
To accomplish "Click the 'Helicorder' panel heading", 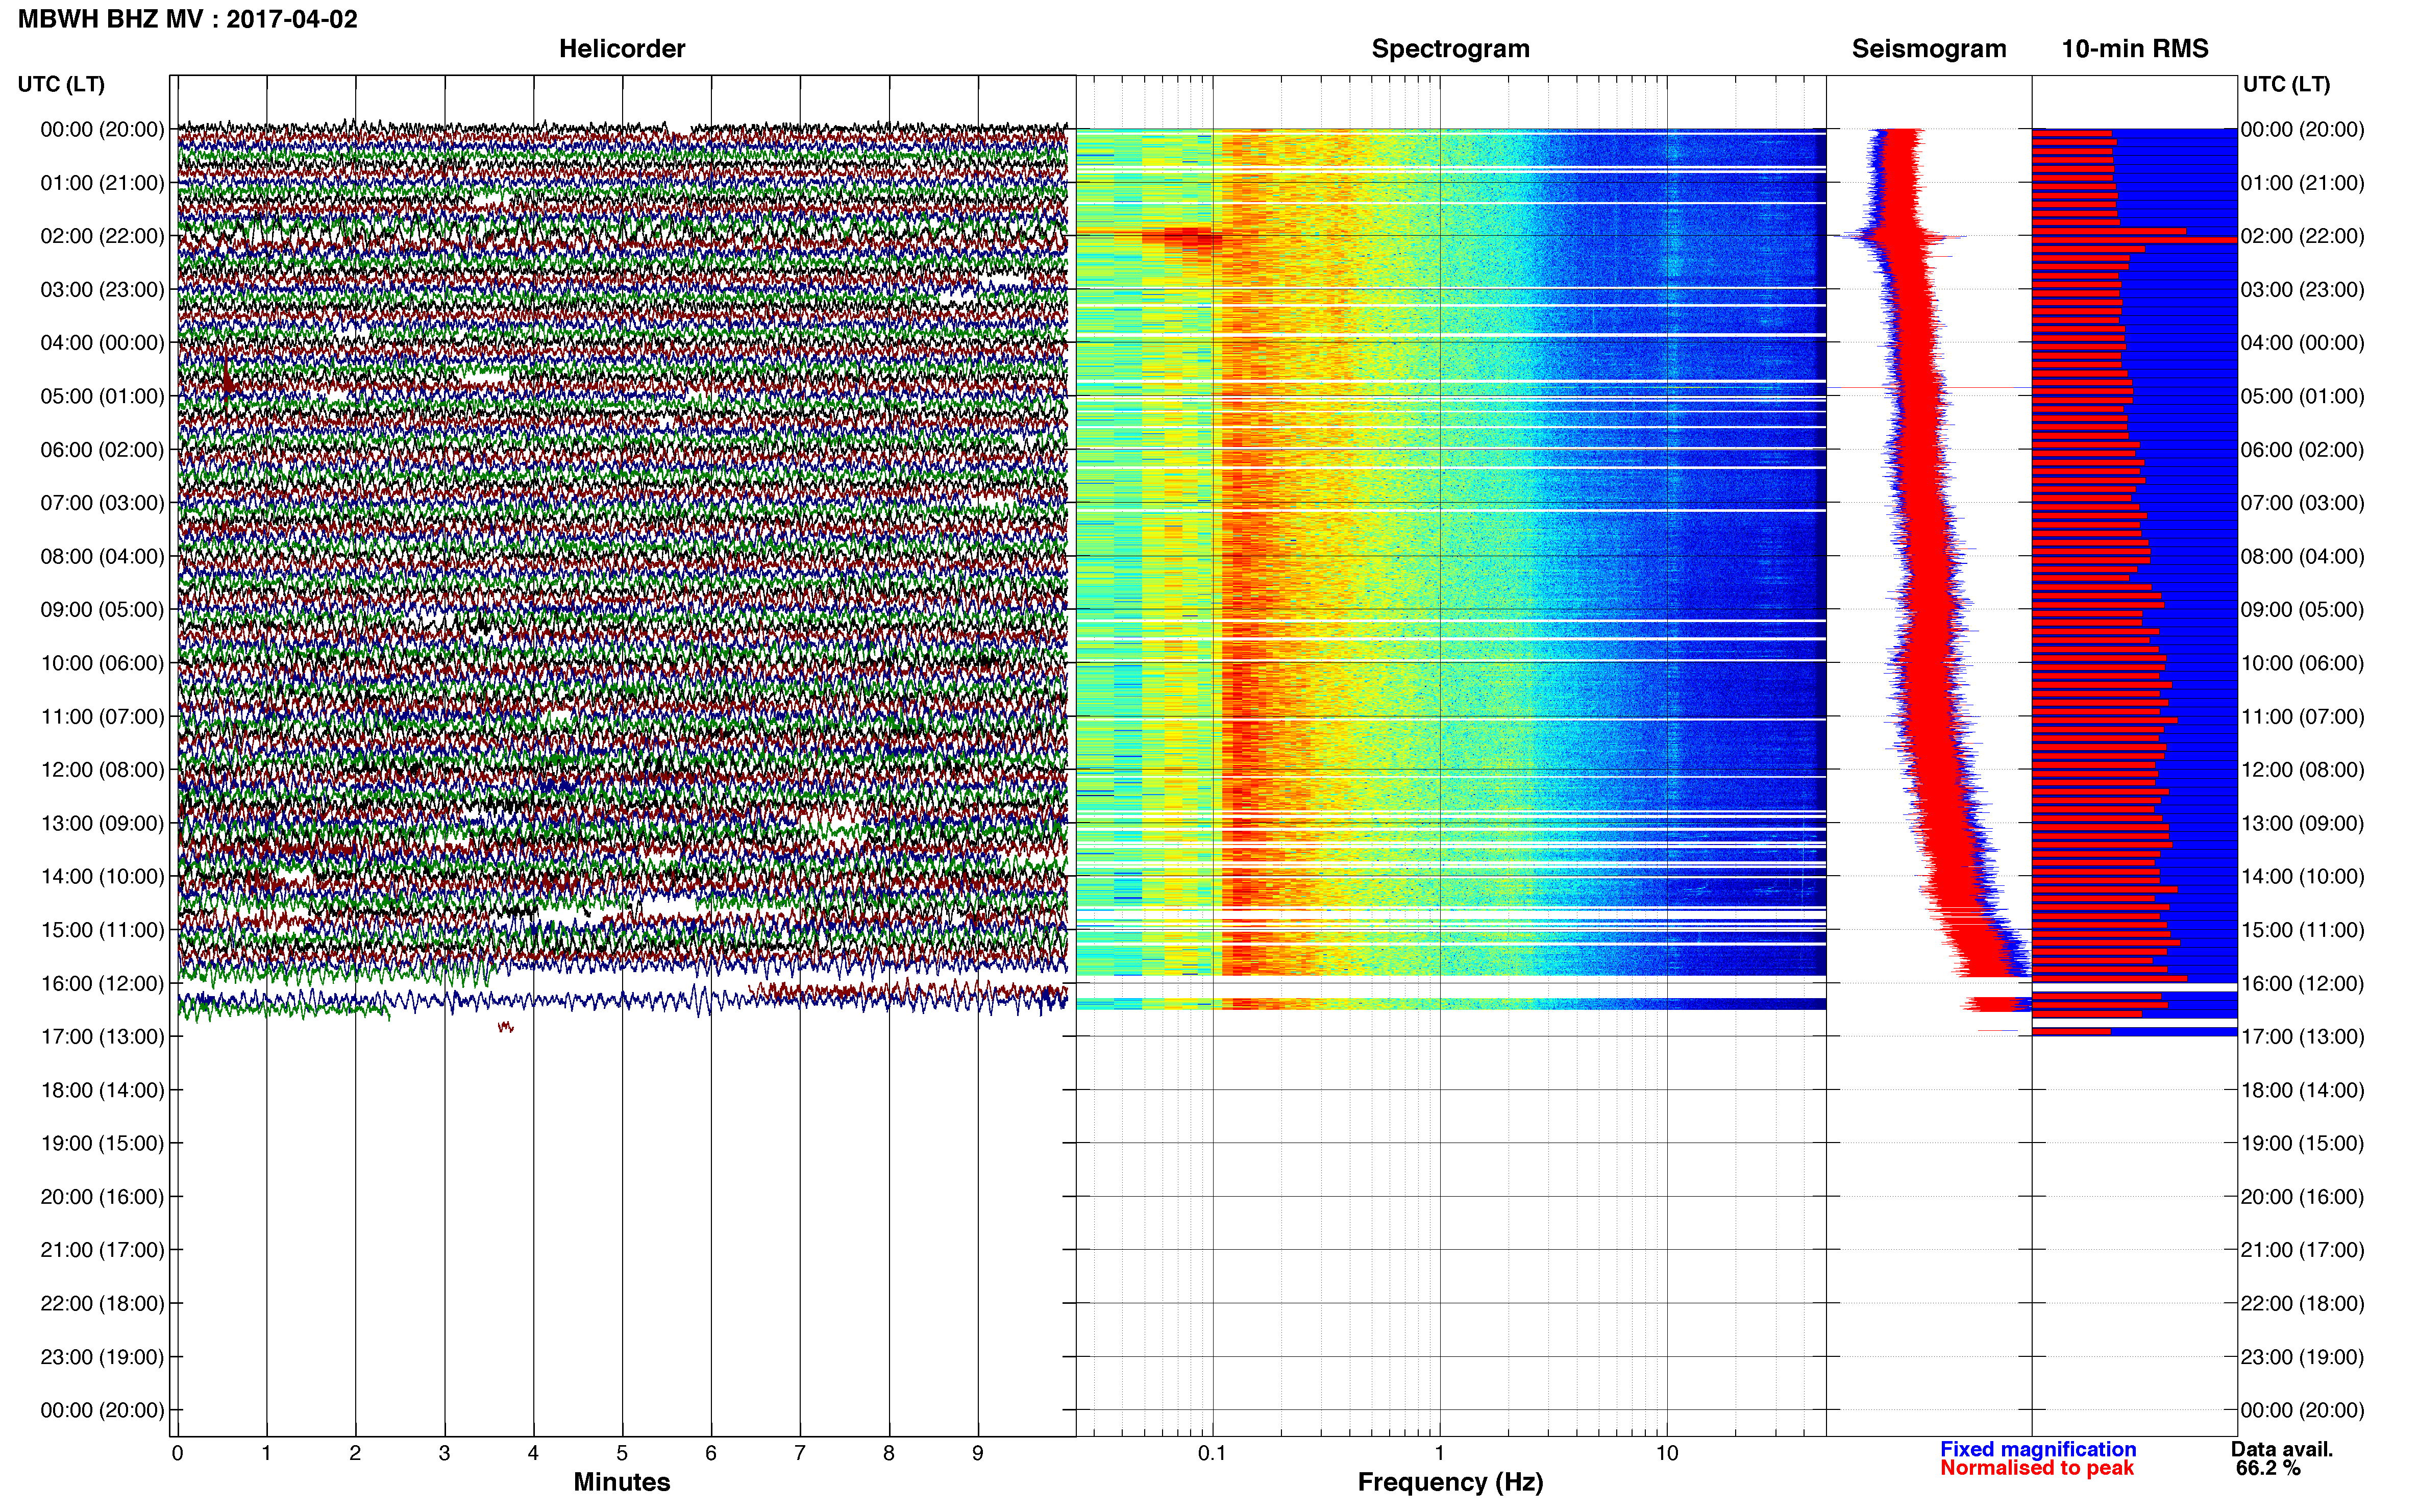I will pos(621,48).
